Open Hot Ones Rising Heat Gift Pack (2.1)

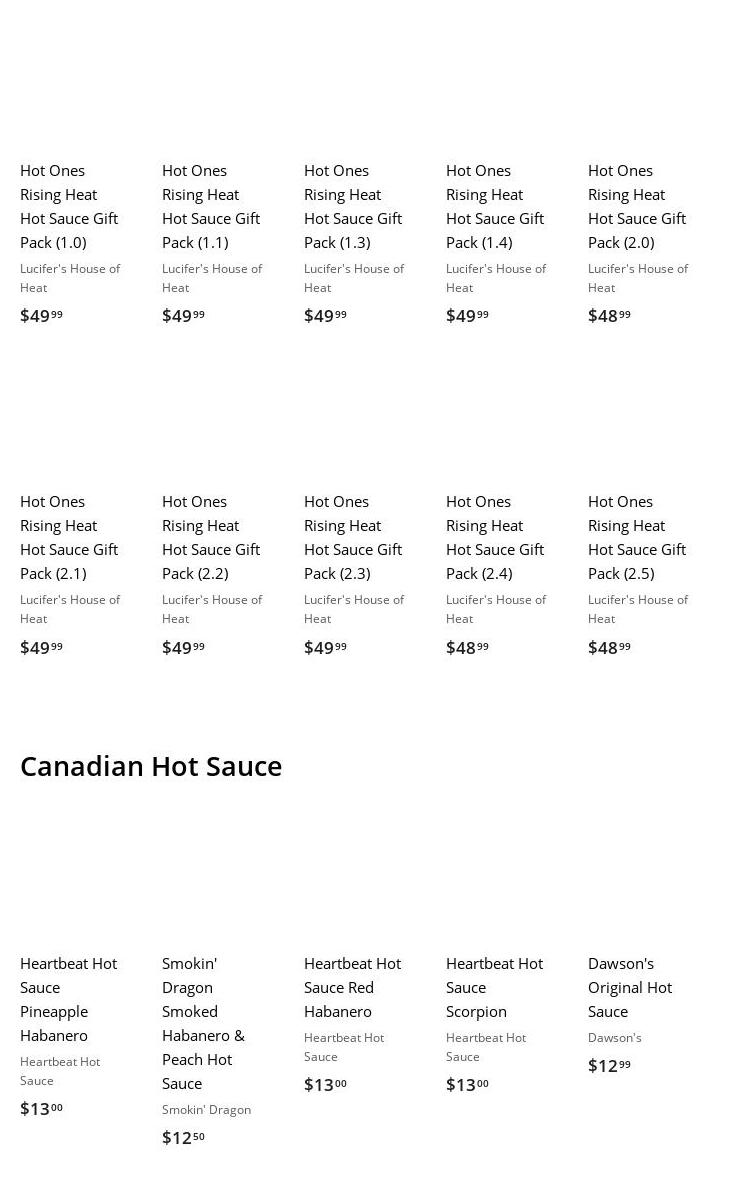(69, 537)
